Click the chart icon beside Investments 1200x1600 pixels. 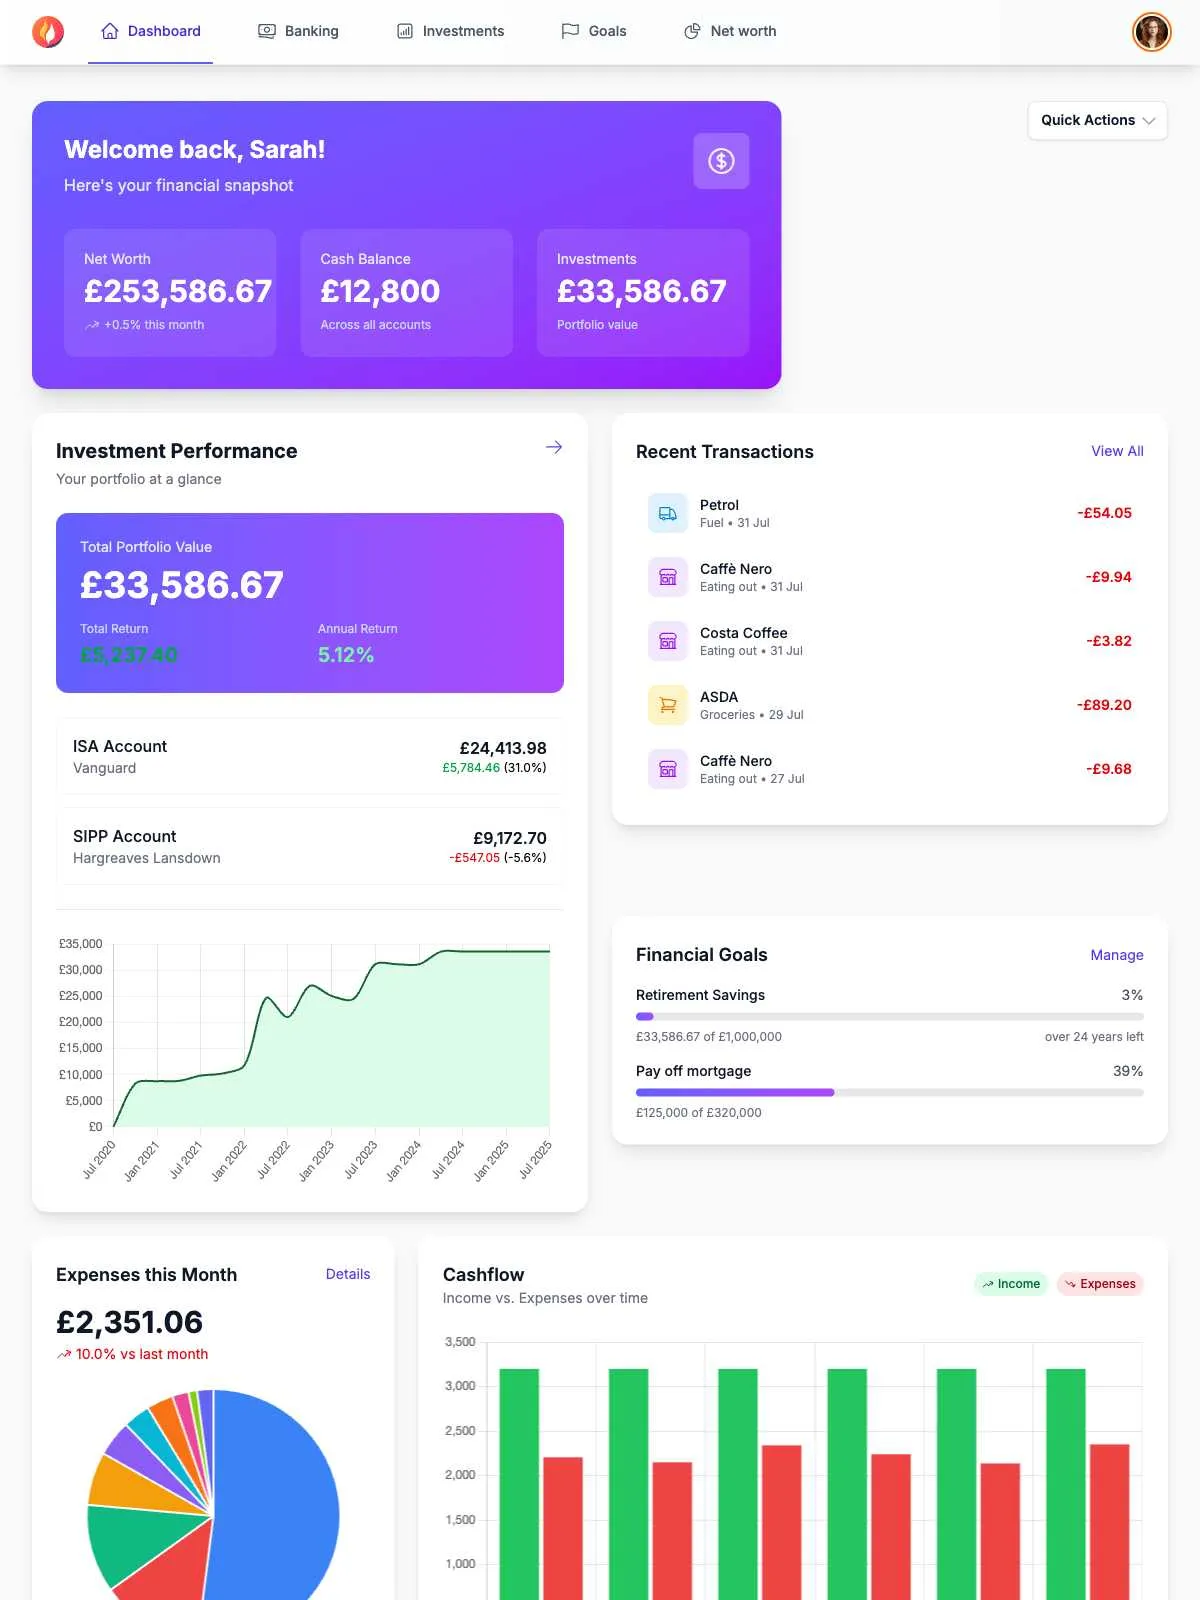pos(405,31)
